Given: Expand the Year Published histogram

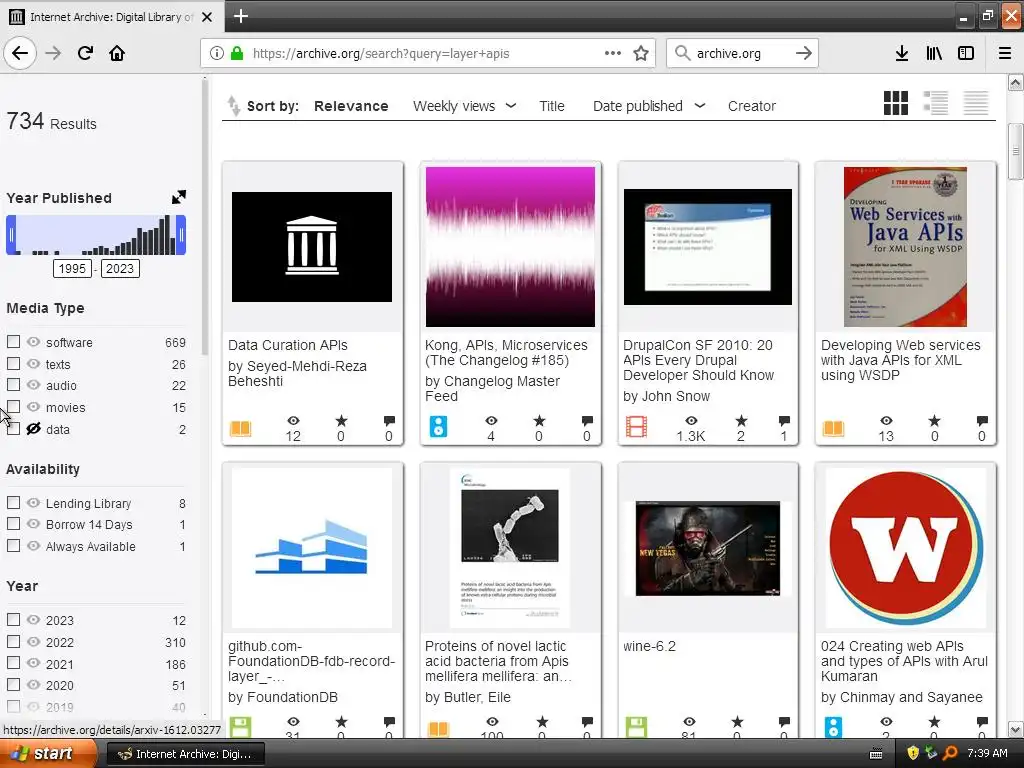Looking at the screenshot, I should point(178,197).
